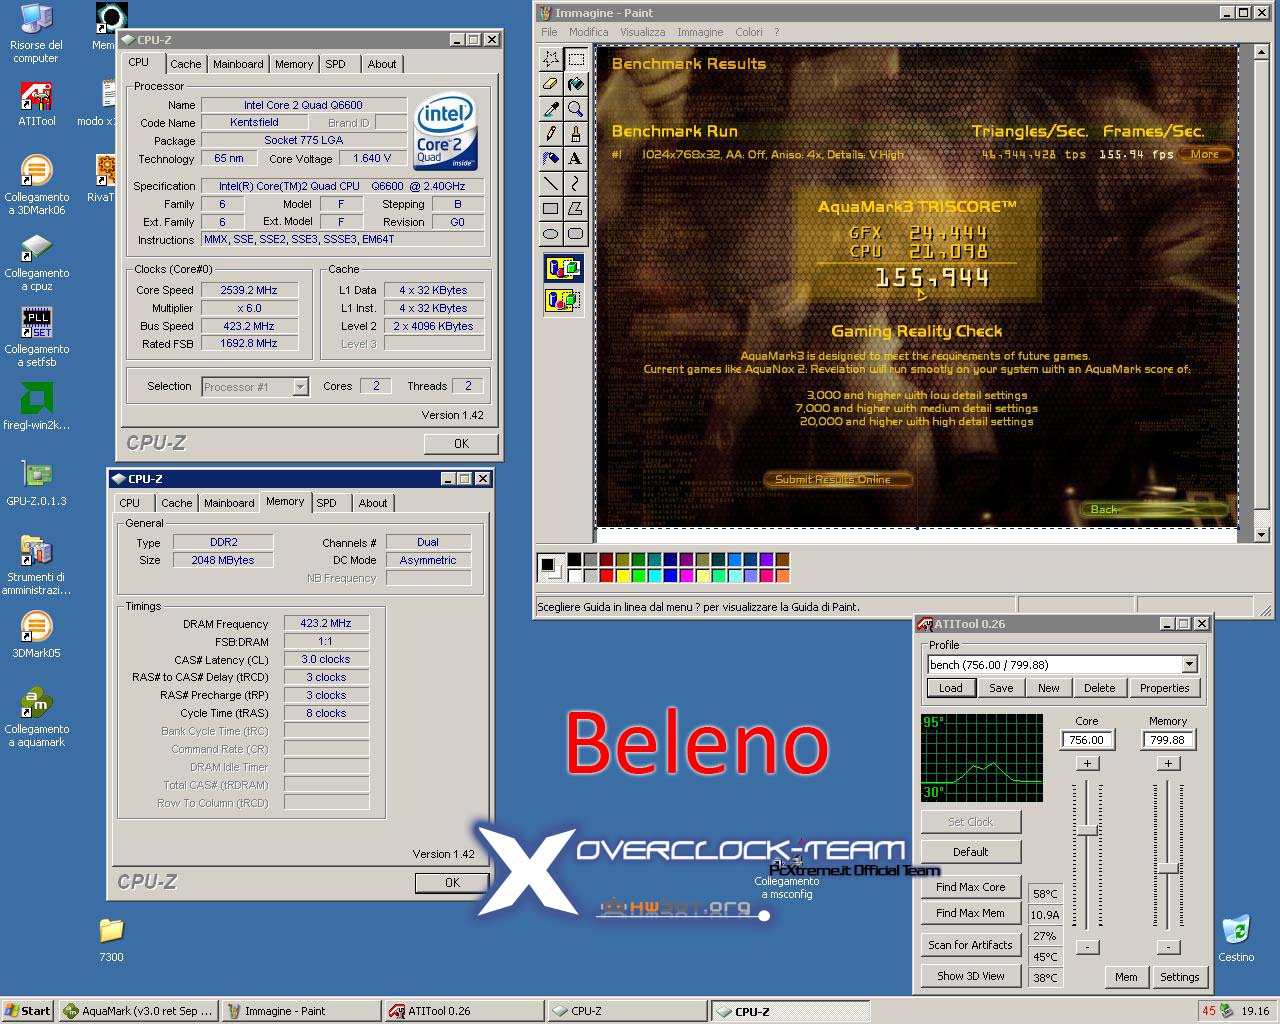
Task: Pick the Airbrush spray tool
Action: click(x=550, y=158)
